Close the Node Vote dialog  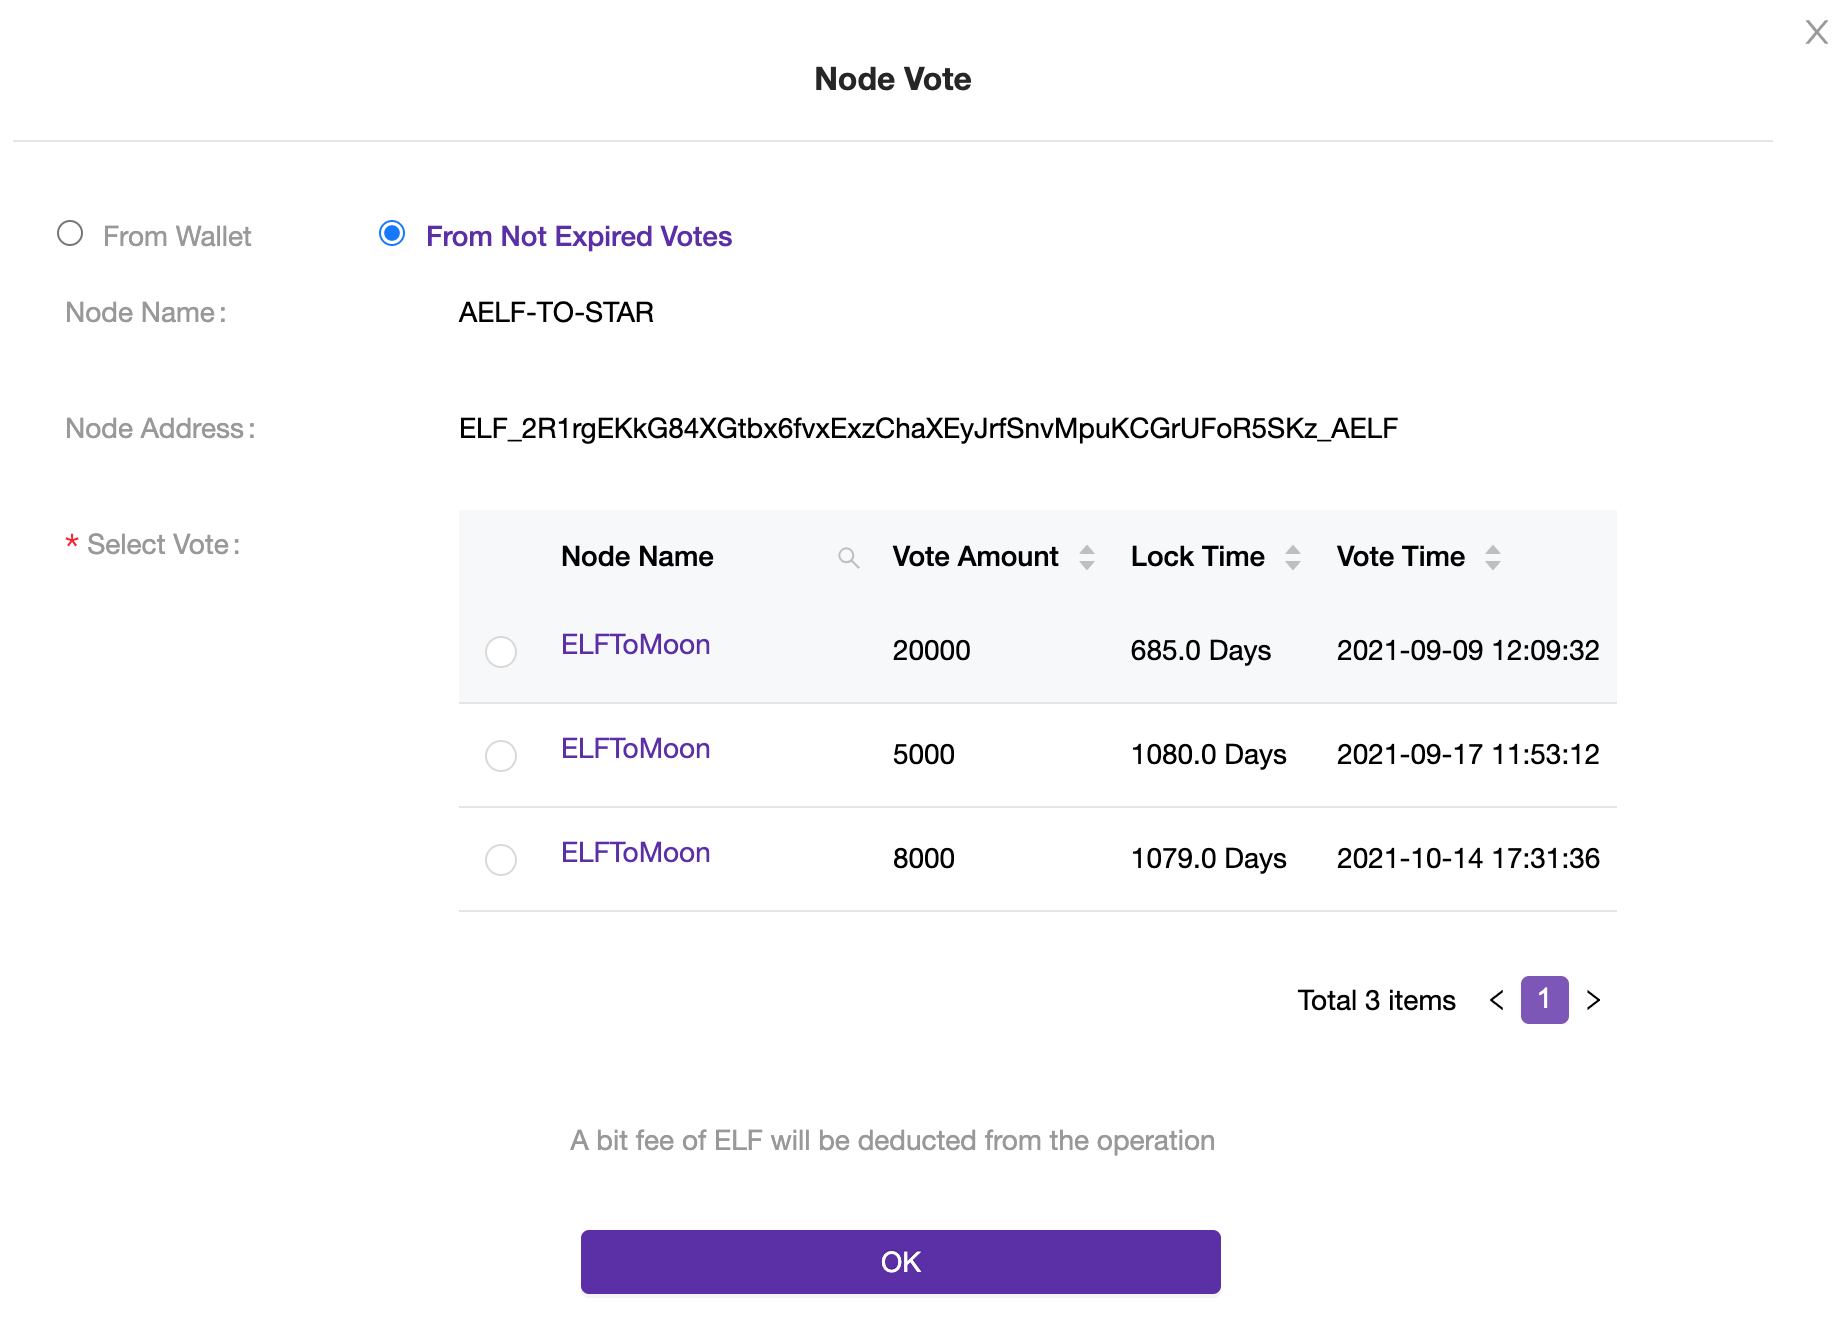pyautogui.click(x=1816, y=32)
